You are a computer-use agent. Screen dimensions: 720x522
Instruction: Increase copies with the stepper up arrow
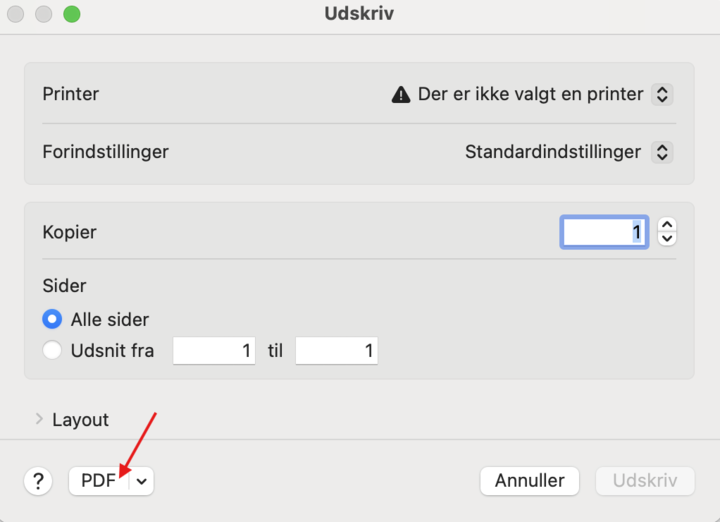point(668,225)
